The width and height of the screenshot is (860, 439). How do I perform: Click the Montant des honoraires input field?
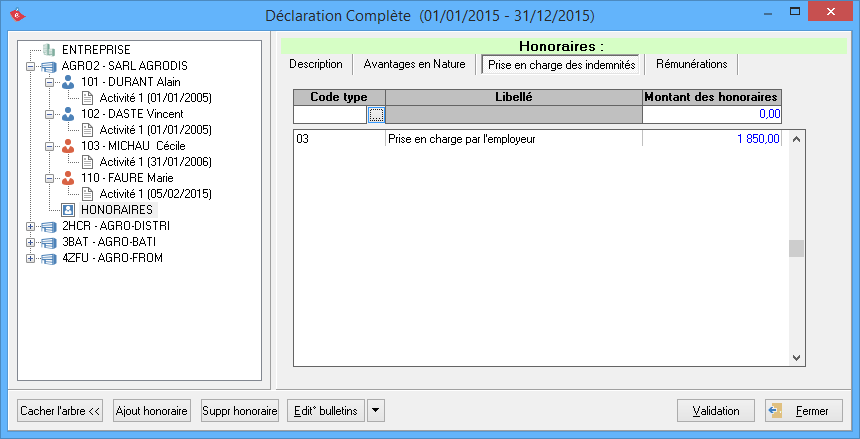[711, 115]
